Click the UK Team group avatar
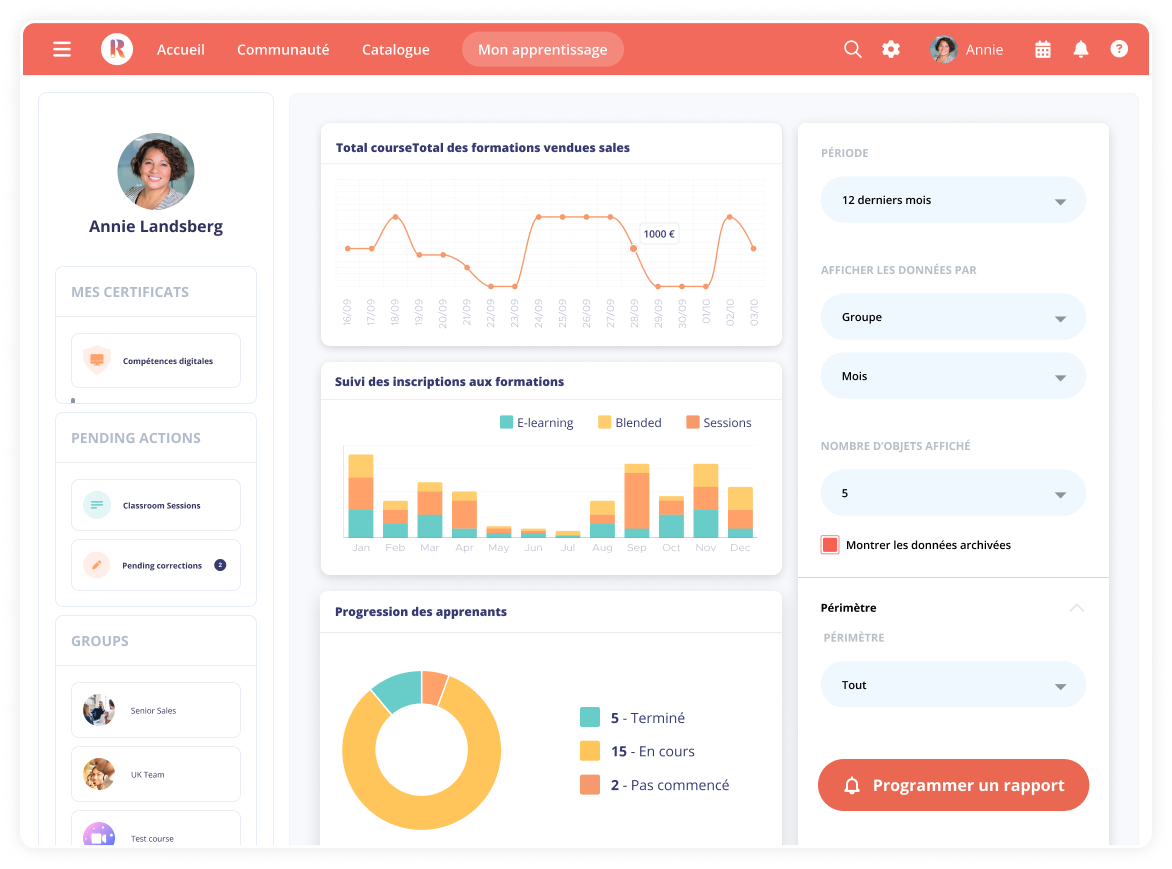The height and width of the screenshot is (869, 1172). (99, 774)
